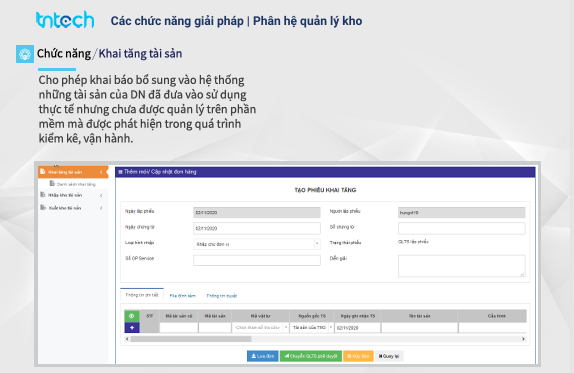This screenshot has width=574, height=373.
Task: Click the blue Lưu đơn button
Action: click(x=262, y=356)
